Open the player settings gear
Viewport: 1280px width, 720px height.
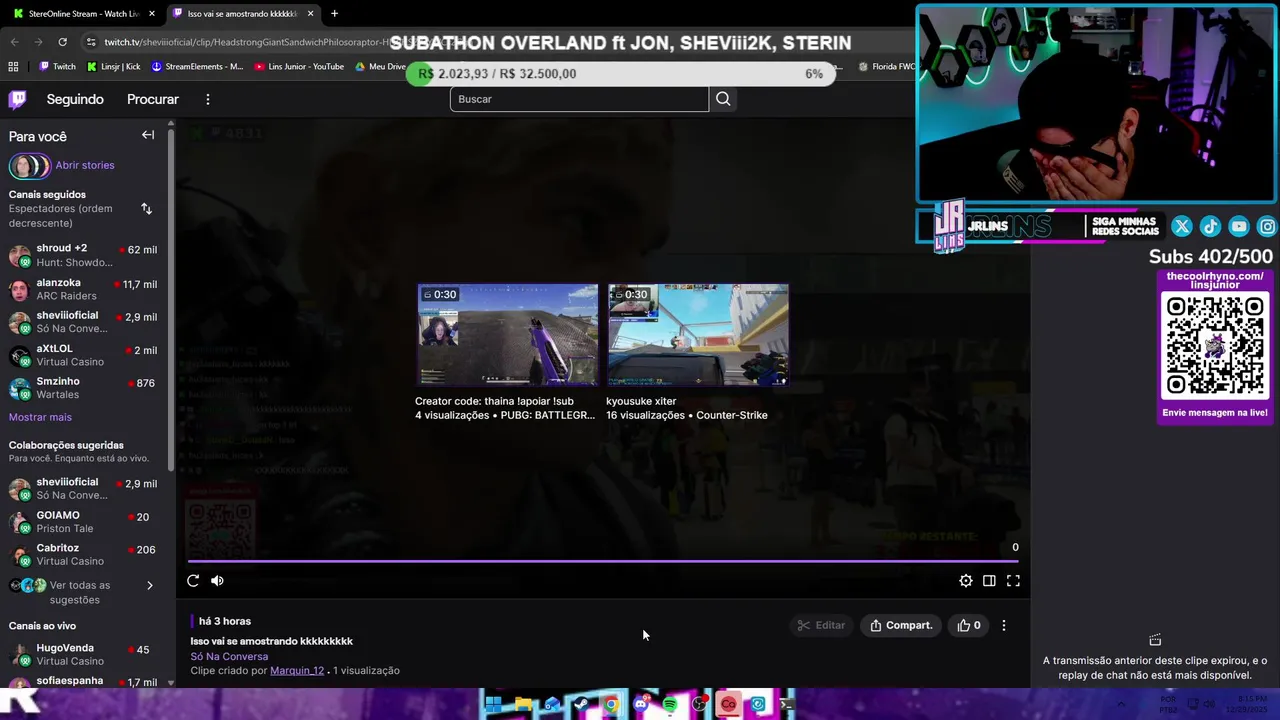965,581
